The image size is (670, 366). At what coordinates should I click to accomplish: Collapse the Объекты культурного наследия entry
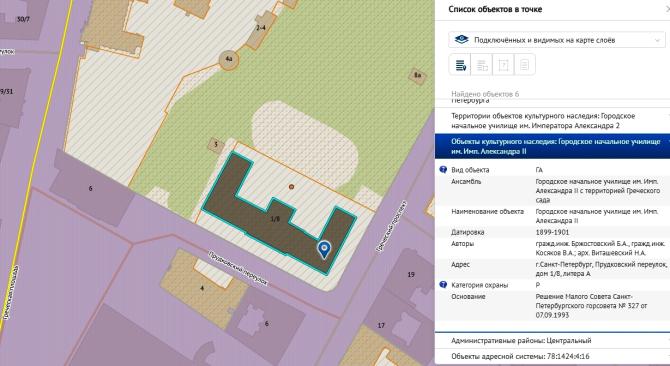(552, 146)
